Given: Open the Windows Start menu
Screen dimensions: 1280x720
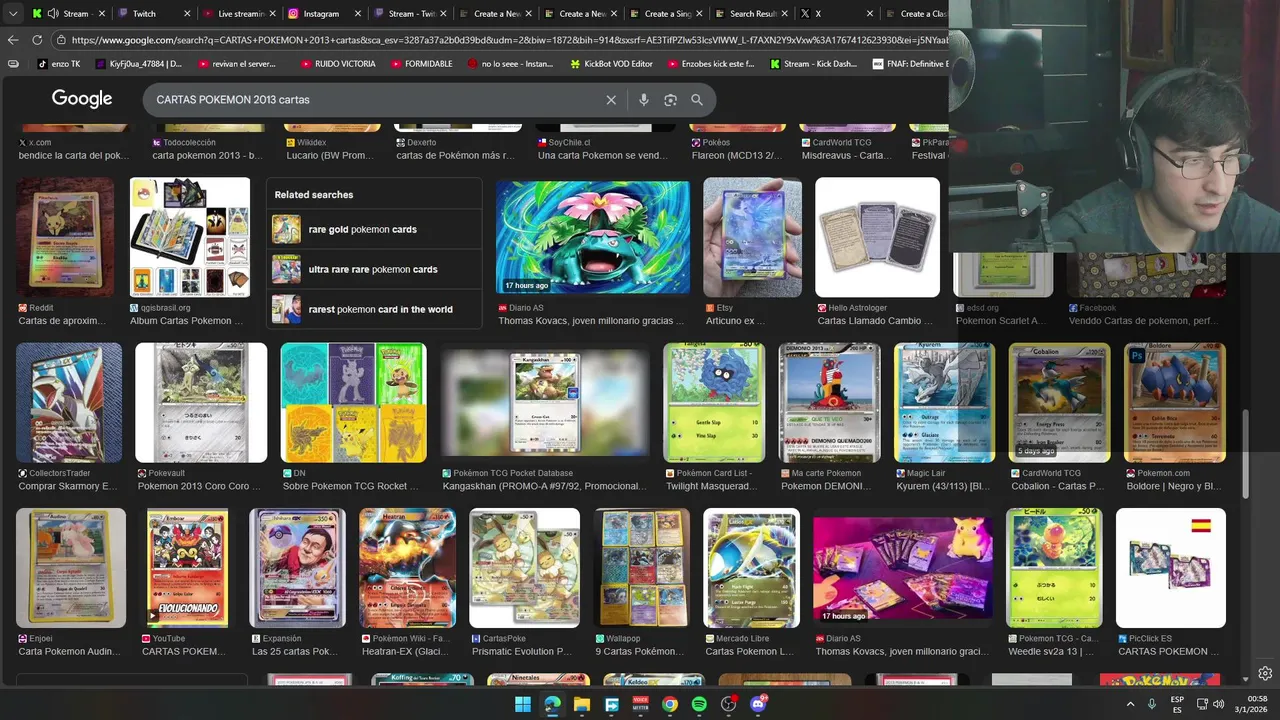Looking at the screenshot, I should (x=523, y=704).
